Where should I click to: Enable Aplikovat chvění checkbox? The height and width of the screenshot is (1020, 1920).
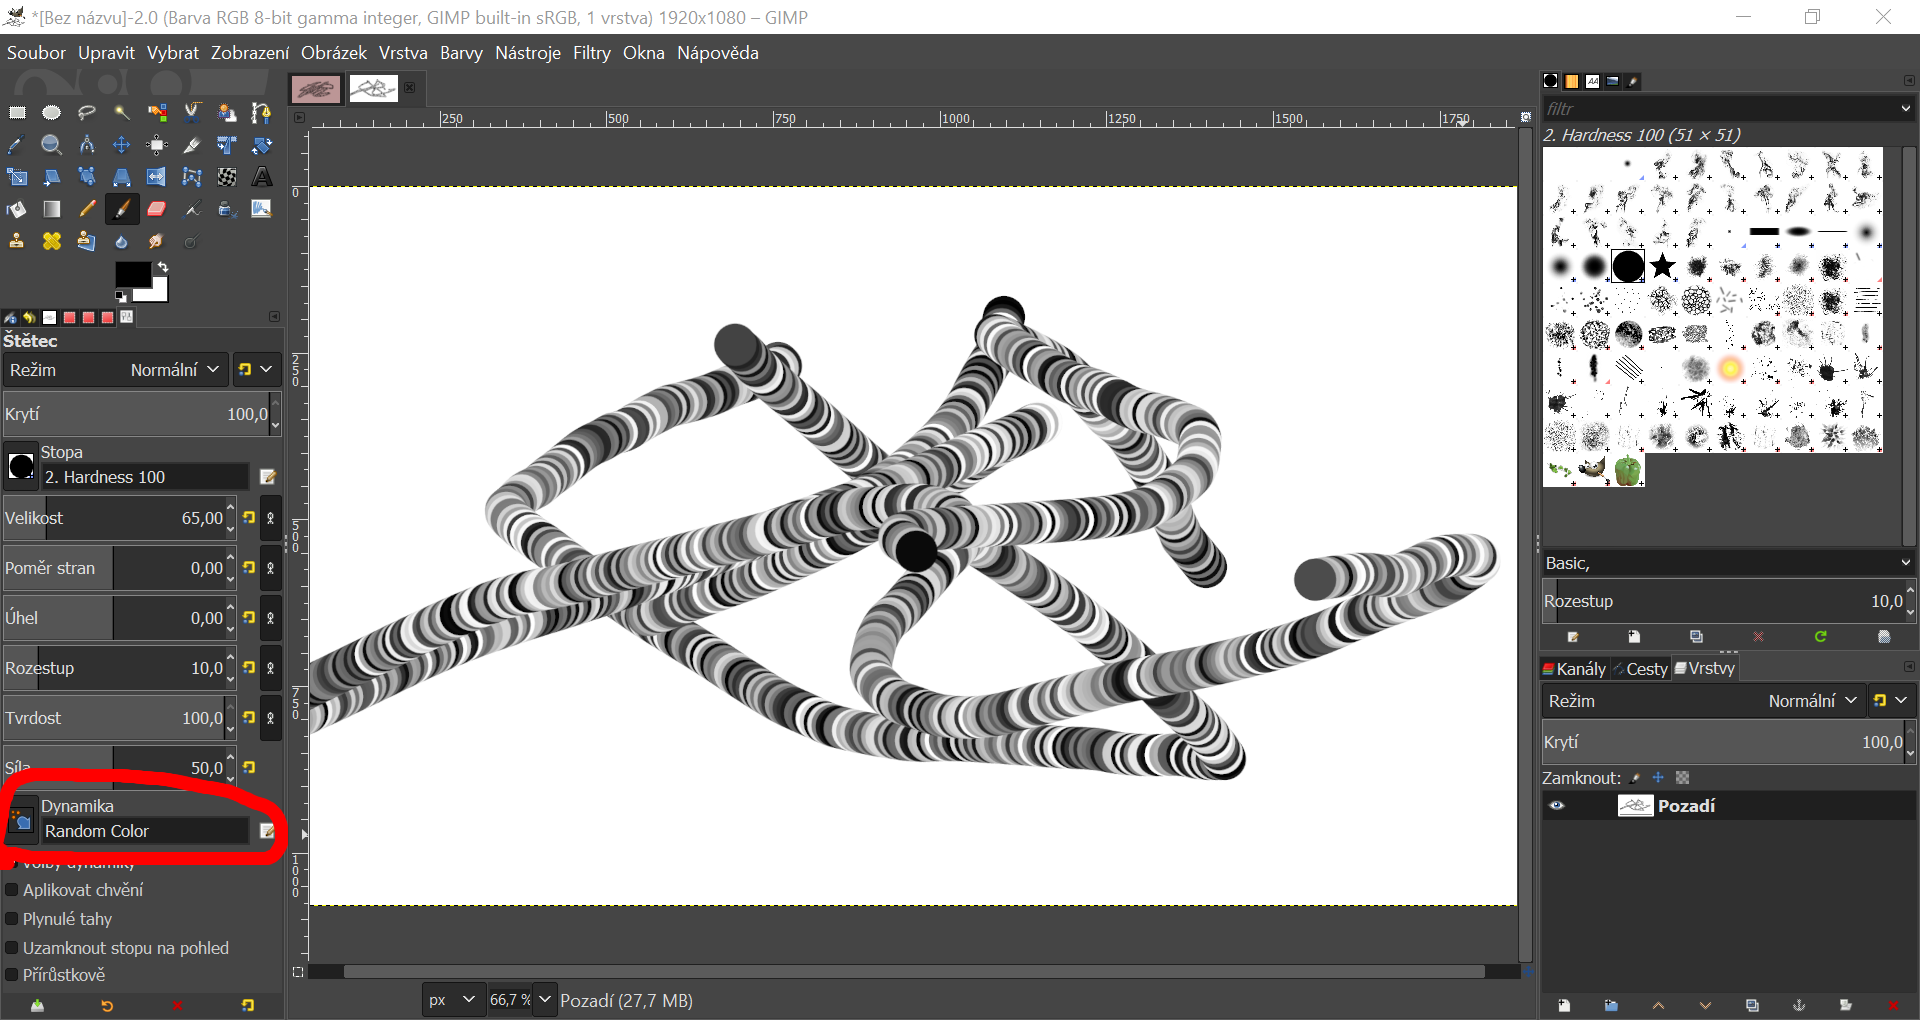pos(12,890)
